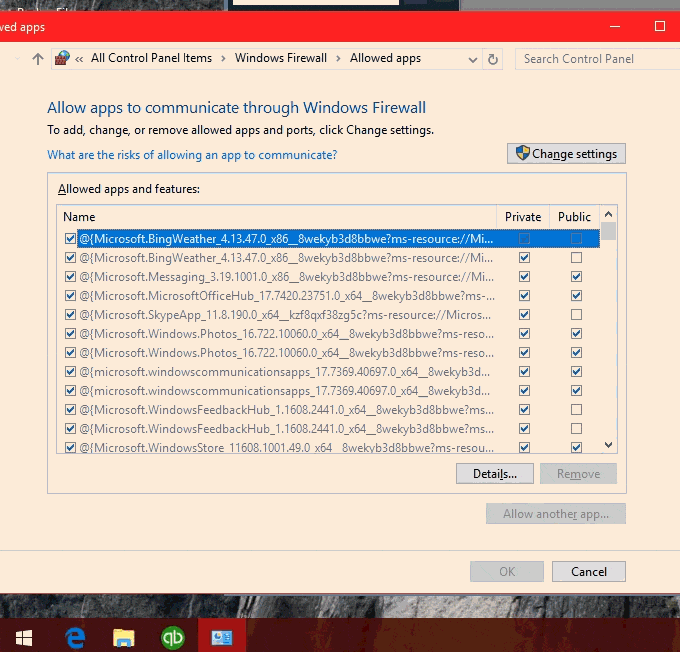Open the address bar history dropdown
This screenshot has width=680, height=652.
pos(473,59)
